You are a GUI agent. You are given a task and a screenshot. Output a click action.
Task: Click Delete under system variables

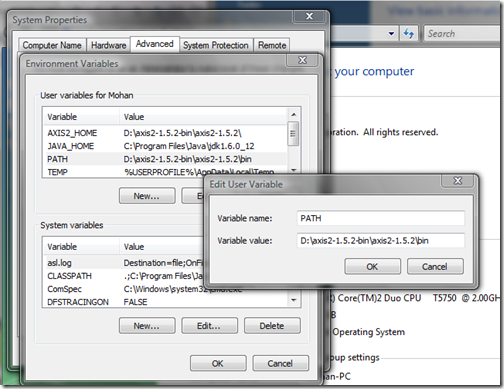(x=272, y=326)
